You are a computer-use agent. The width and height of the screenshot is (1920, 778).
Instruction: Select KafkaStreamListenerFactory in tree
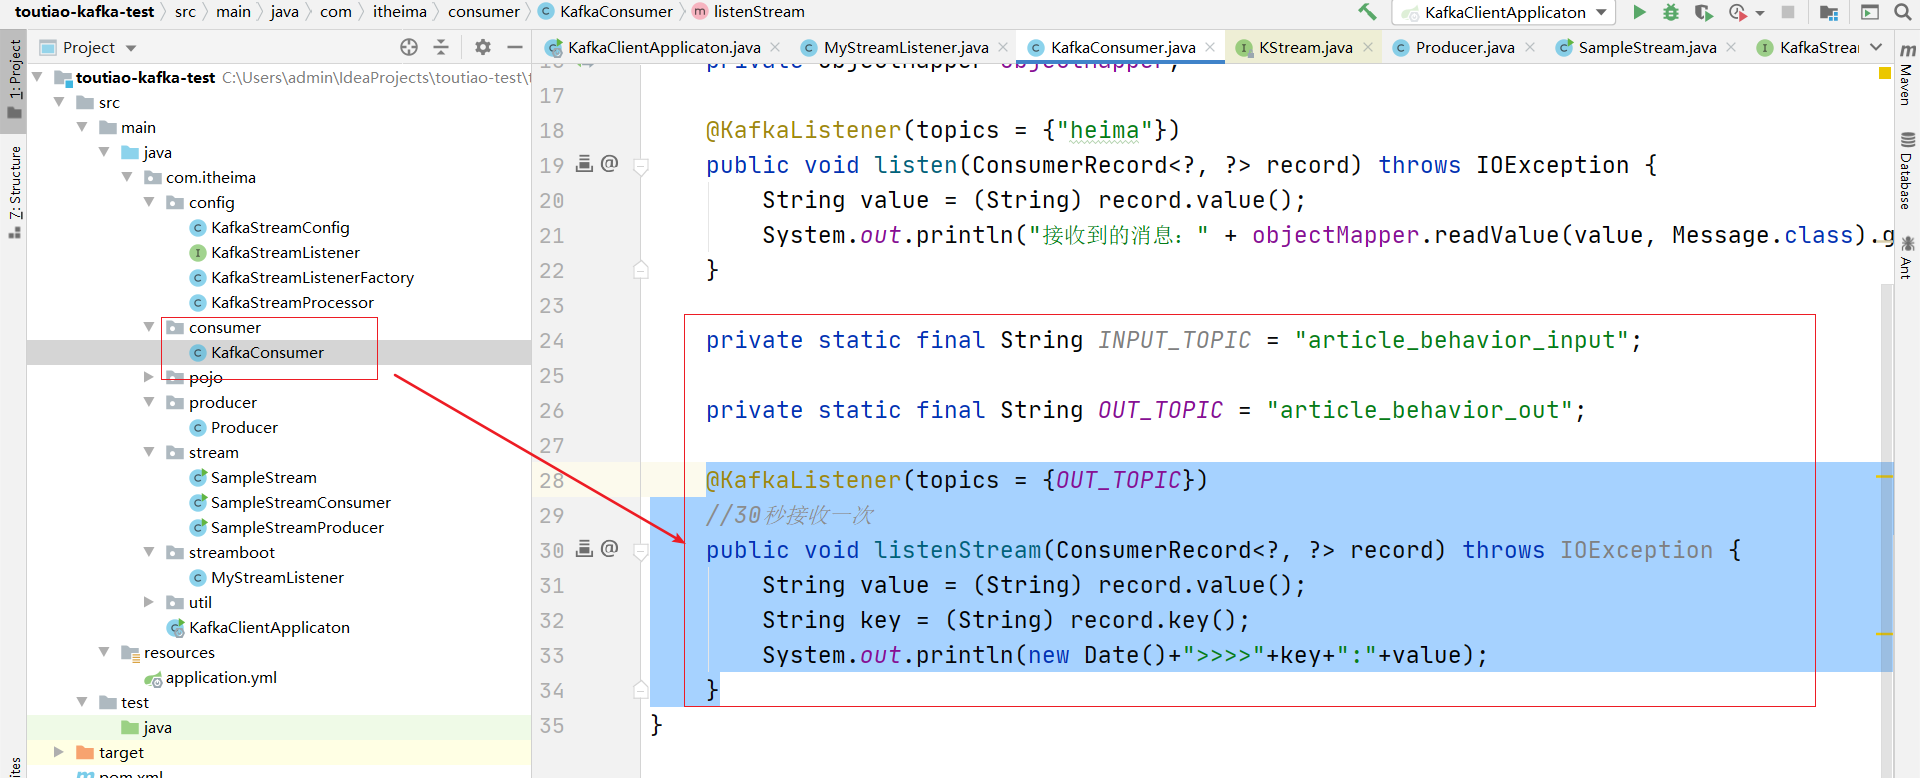[312, 277]
